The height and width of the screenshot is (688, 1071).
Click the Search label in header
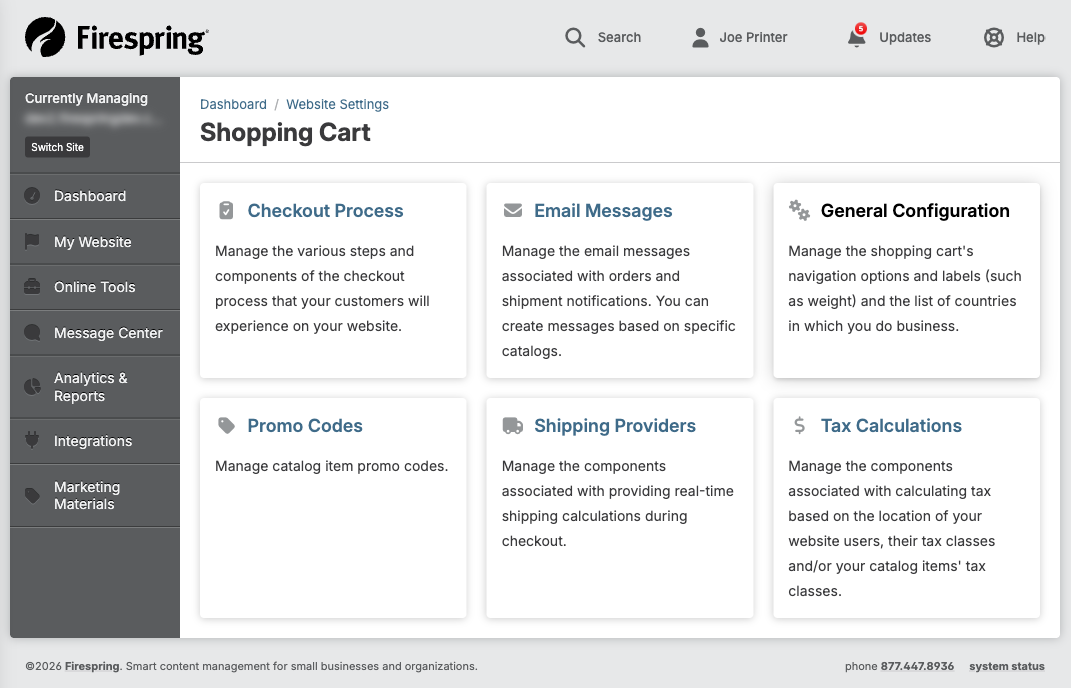620,38
